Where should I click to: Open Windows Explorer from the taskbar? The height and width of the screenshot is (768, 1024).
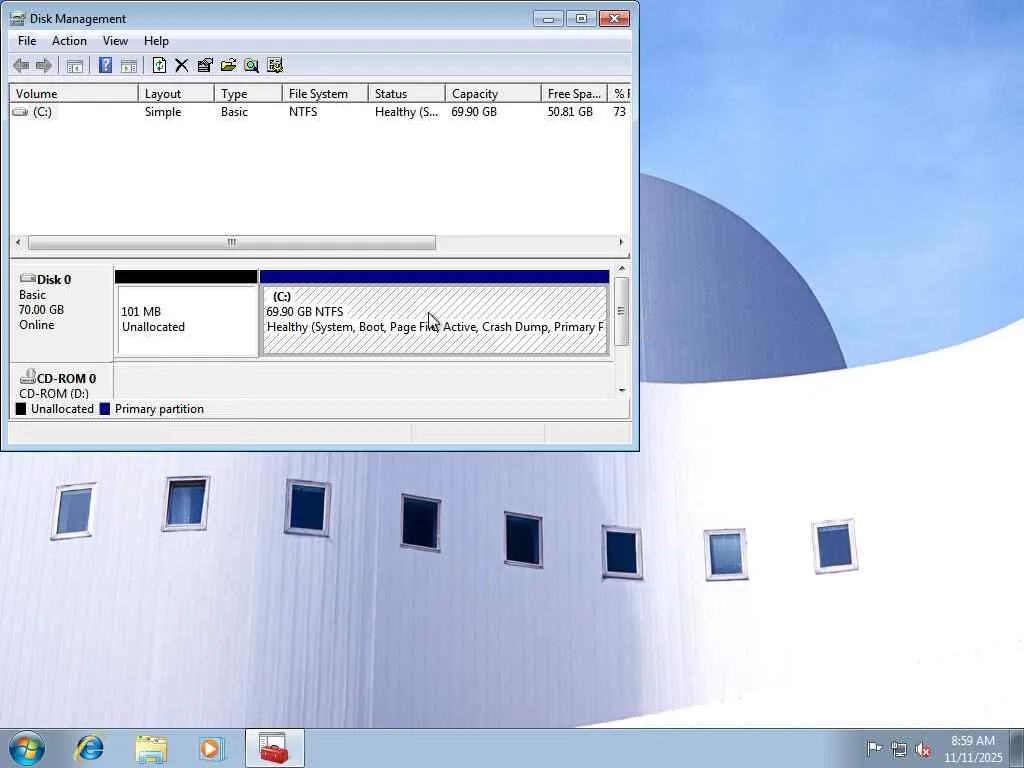coord(152,749)
